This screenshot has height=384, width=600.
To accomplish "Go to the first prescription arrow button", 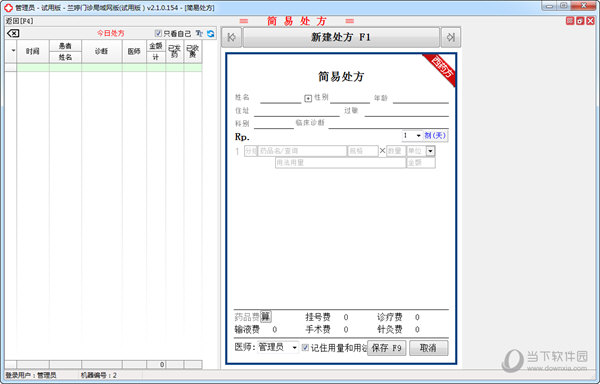I will tap(232, 37).
